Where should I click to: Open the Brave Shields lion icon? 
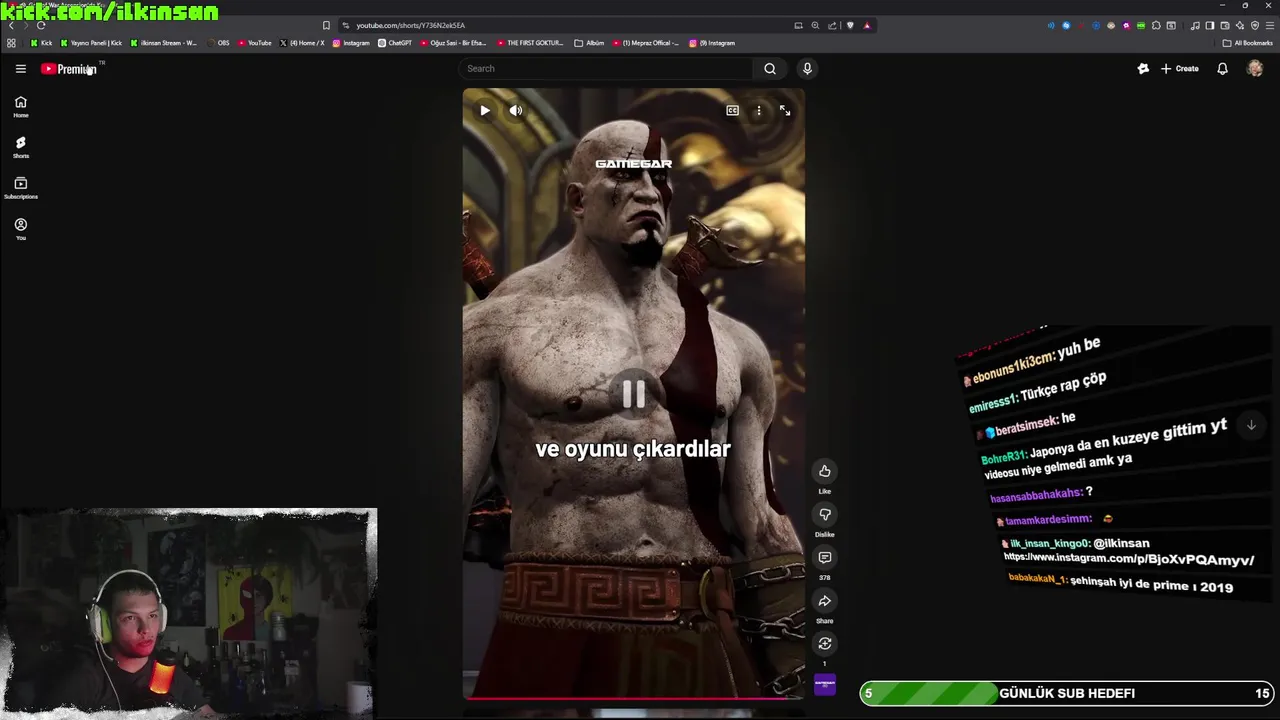coord(850,25)
